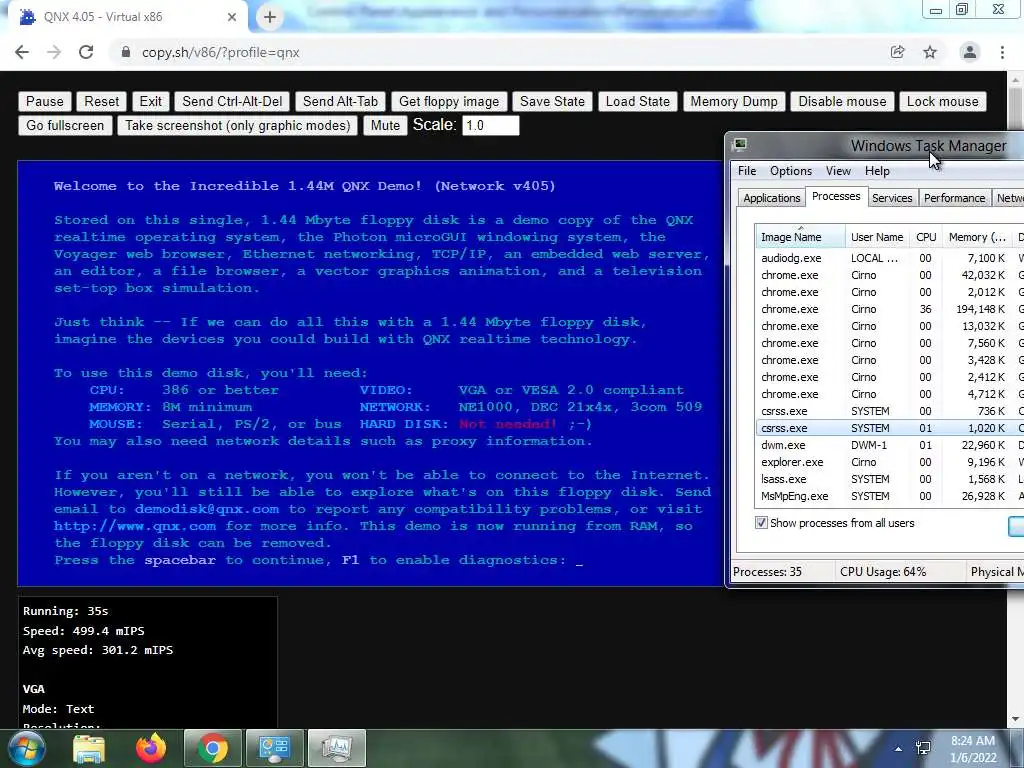Open Task Manager Help menu
The height and width of the screenshot is (768, 1024).
877,171
